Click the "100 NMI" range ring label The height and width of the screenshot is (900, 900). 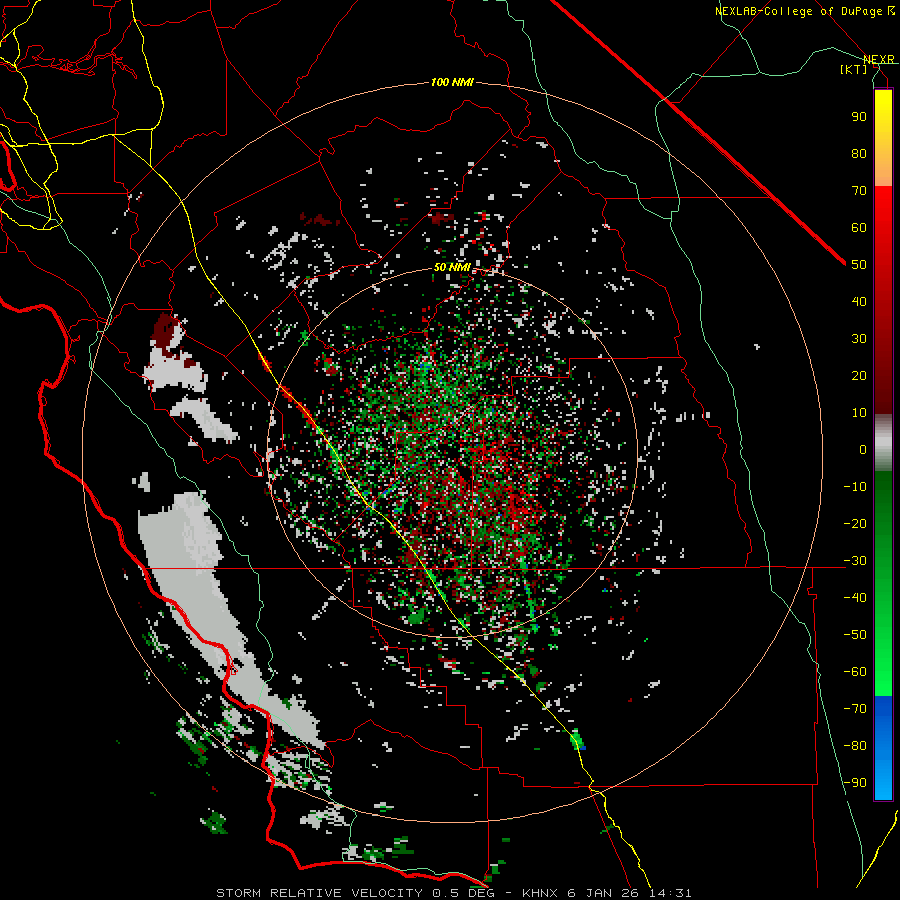pos(452,83)
